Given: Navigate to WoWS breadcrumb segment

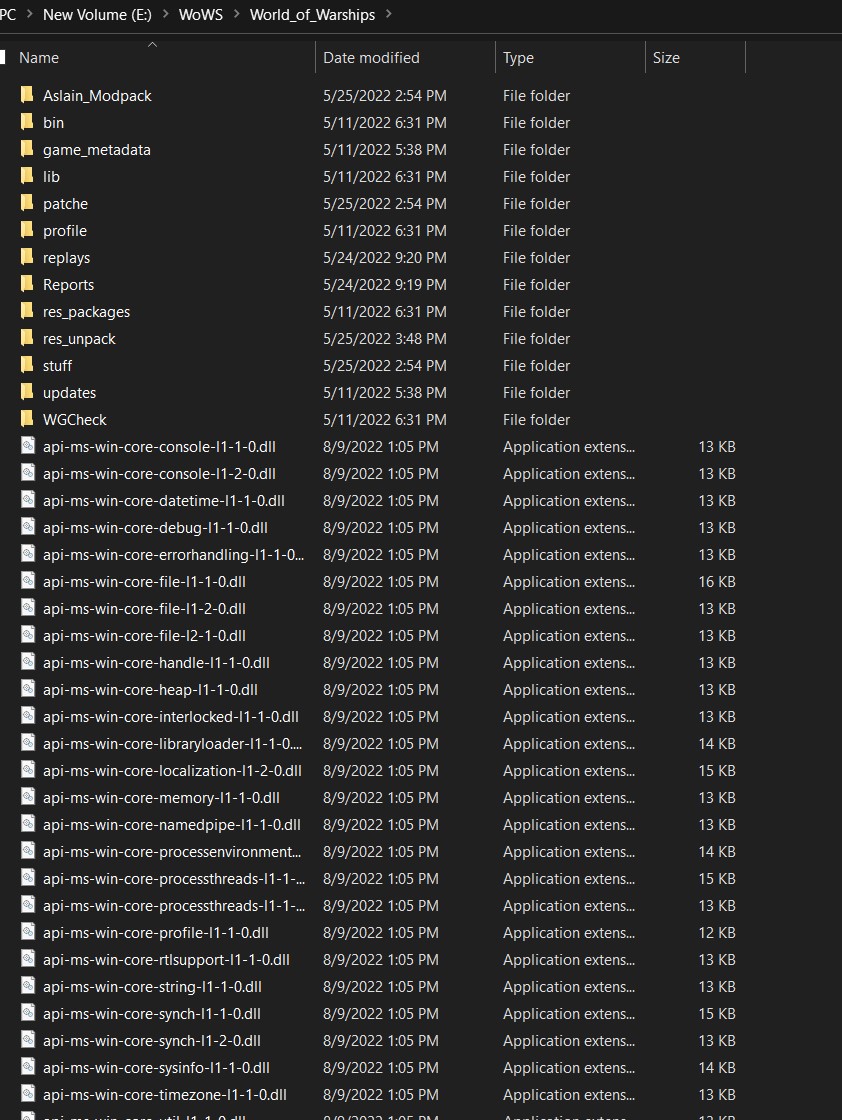Looking at the screenshot, I should click(x=201, y=14).
